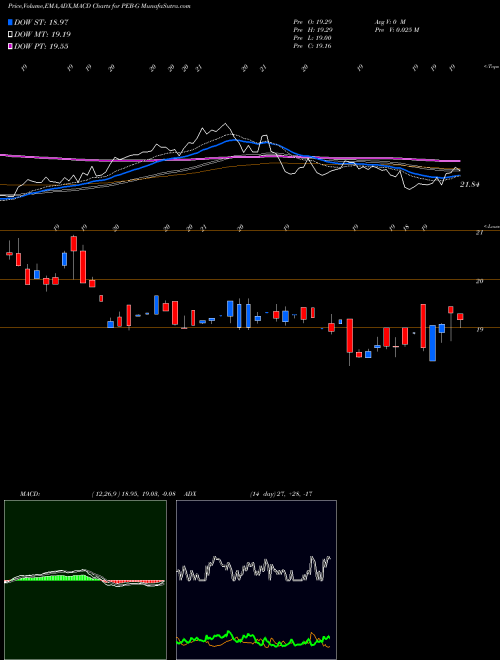Open the dark blue ADX indicator panel
This screenshot has height=660, width=500.
[256, 580]
